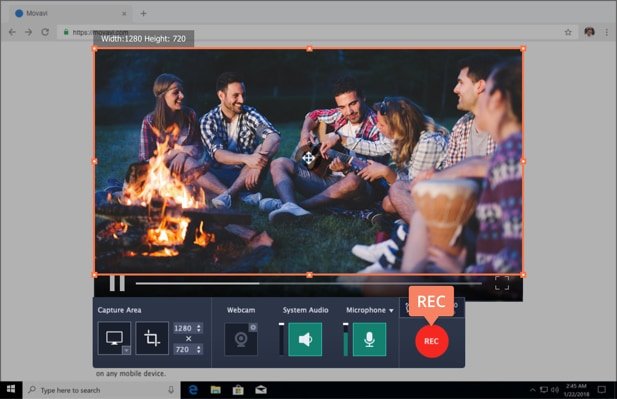The image size is (617, 399).
Task: Open Microsoft Store from taskbar
Action: (x=238, y=390)
